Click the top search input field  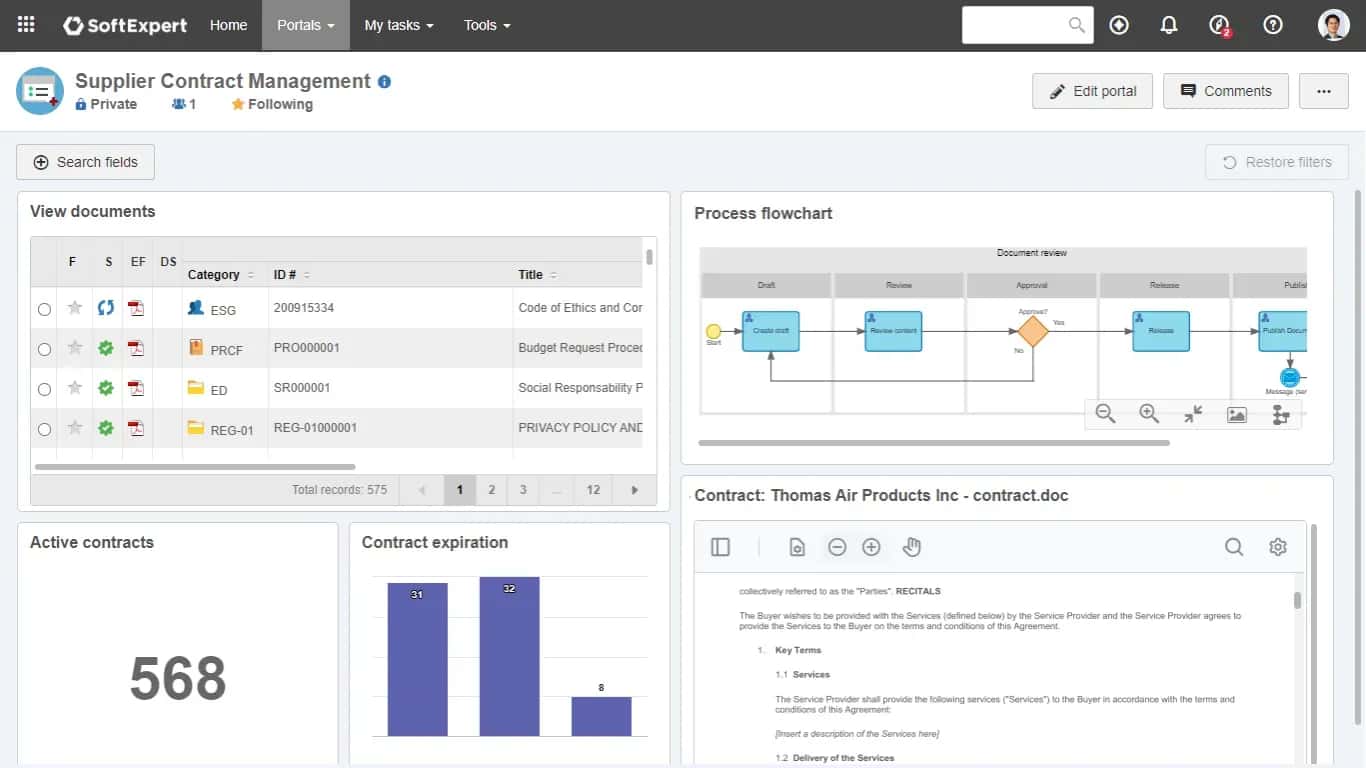pos(1027,25)
